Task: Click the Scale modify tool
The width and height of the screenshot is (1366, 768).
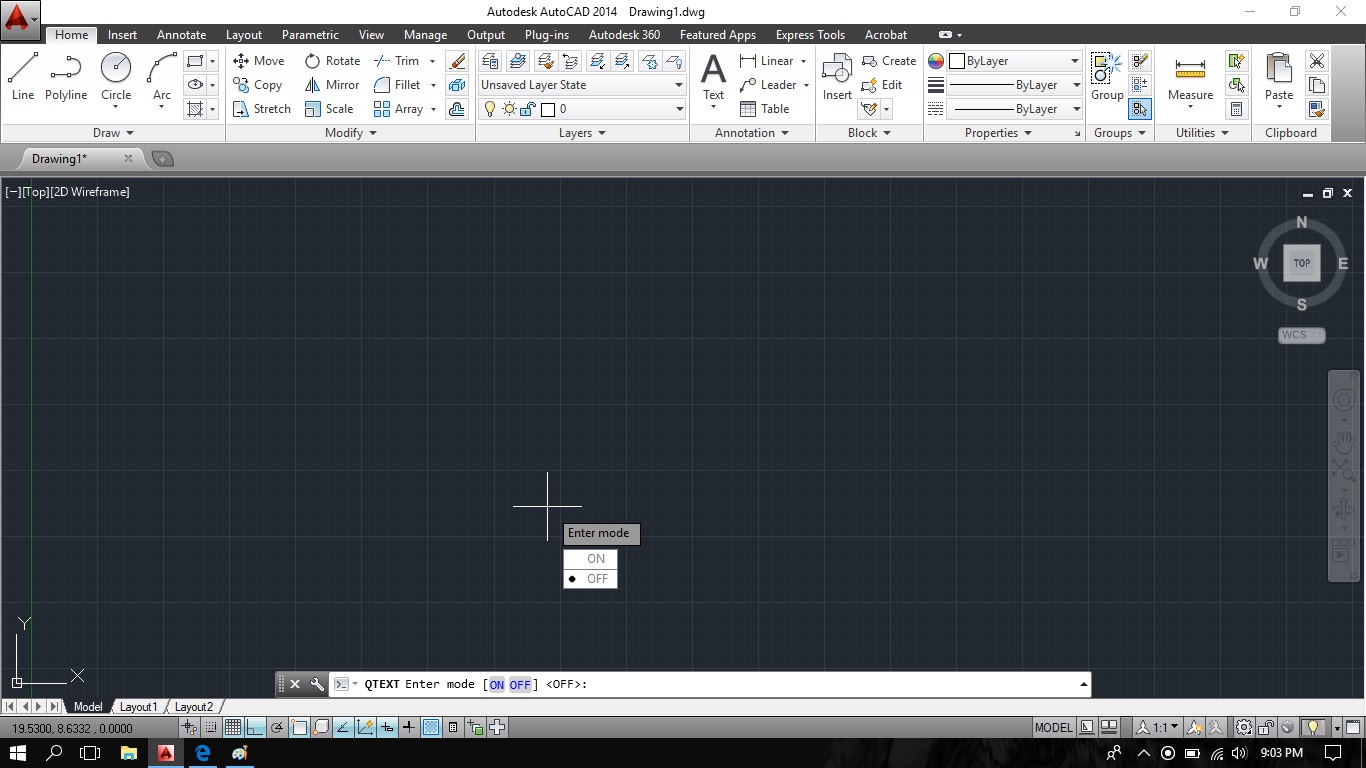Action: pyautogui.click(x=329, y=109)
